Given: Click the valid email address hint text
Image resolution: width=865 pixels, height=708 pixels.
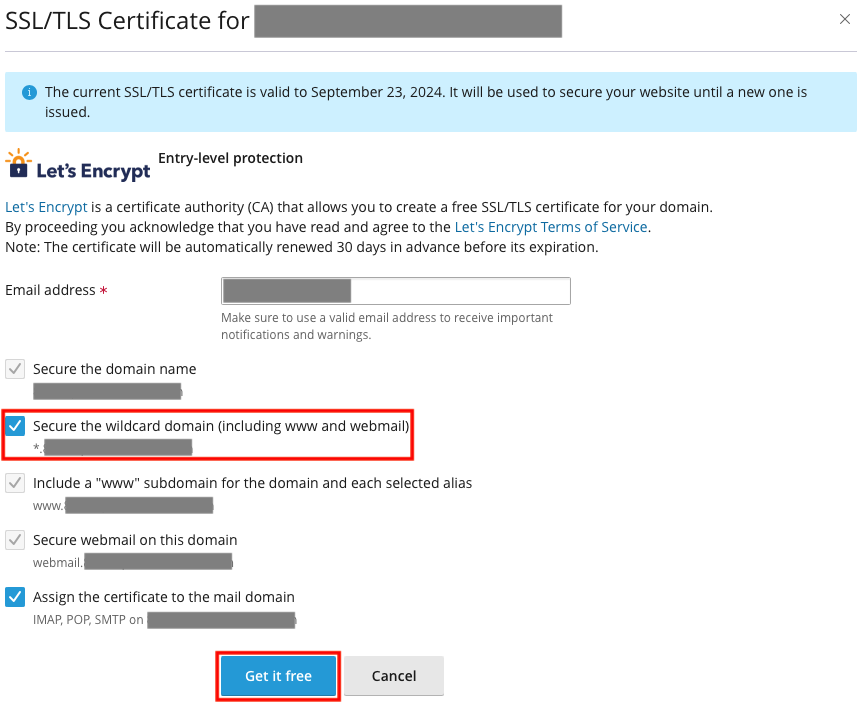Looking at the screenshot, I should tap(387, 326).
